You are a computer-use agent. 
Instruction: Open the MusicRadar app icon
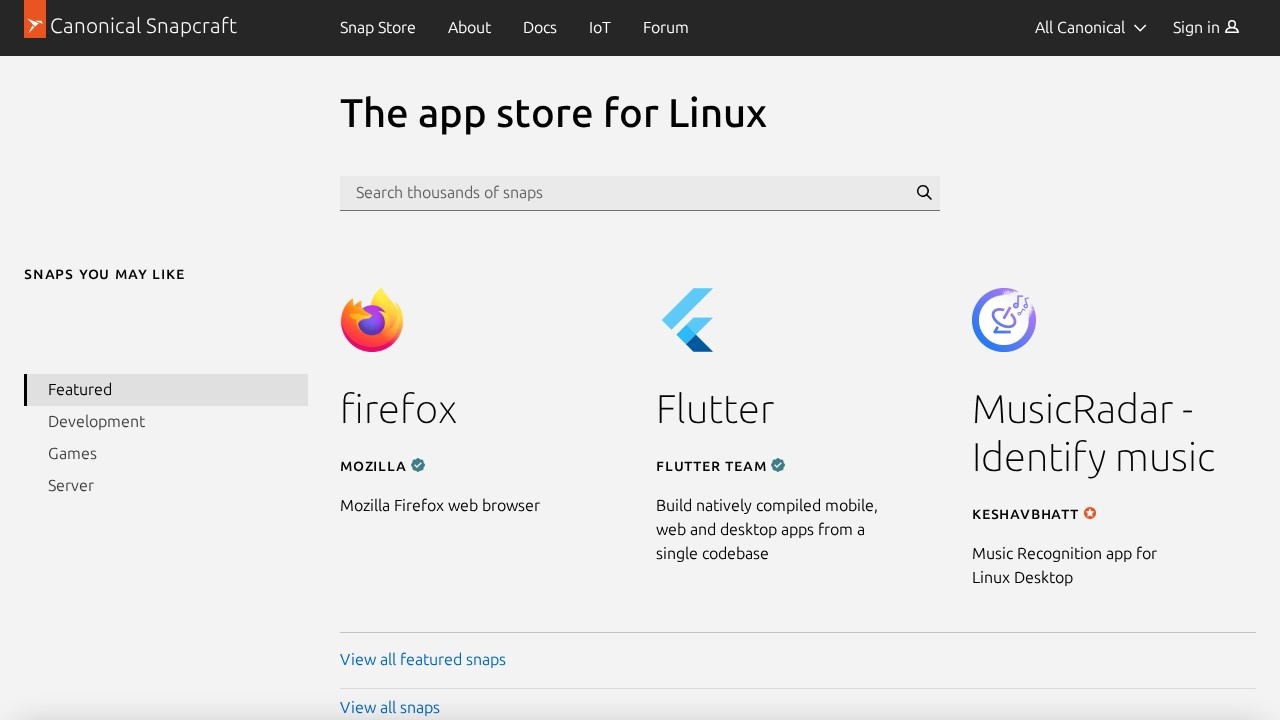tap(1004, 320)
